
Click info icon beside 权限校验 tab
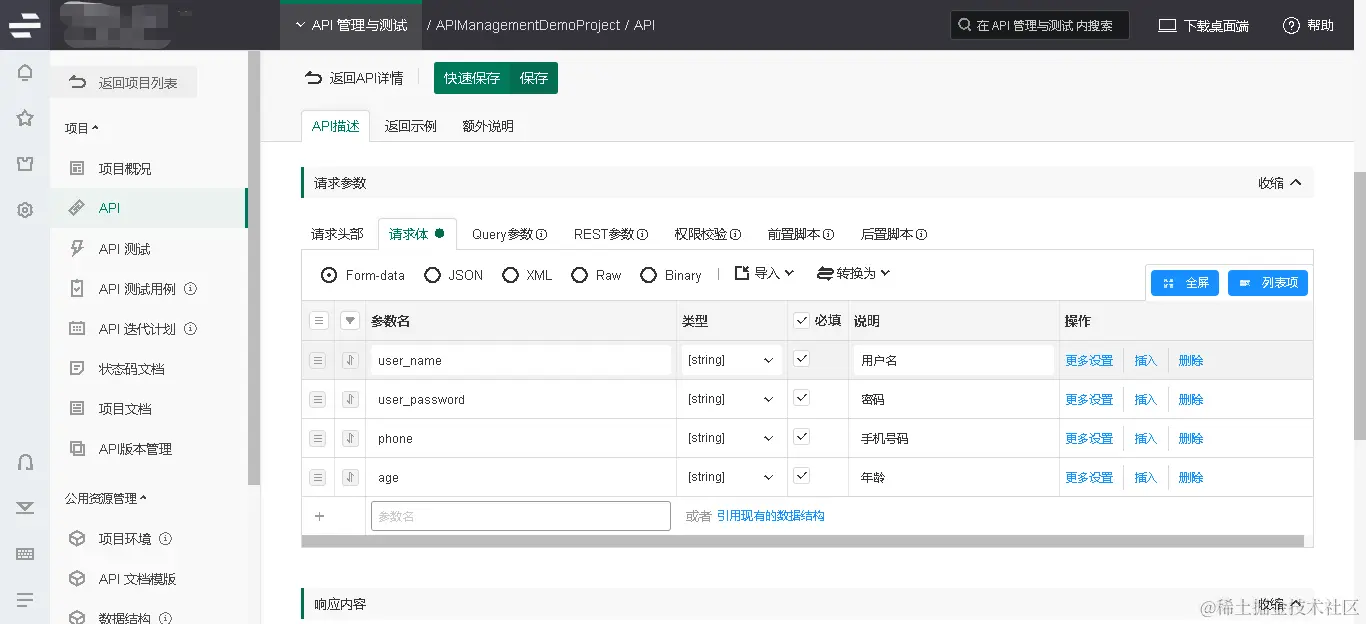736,235
